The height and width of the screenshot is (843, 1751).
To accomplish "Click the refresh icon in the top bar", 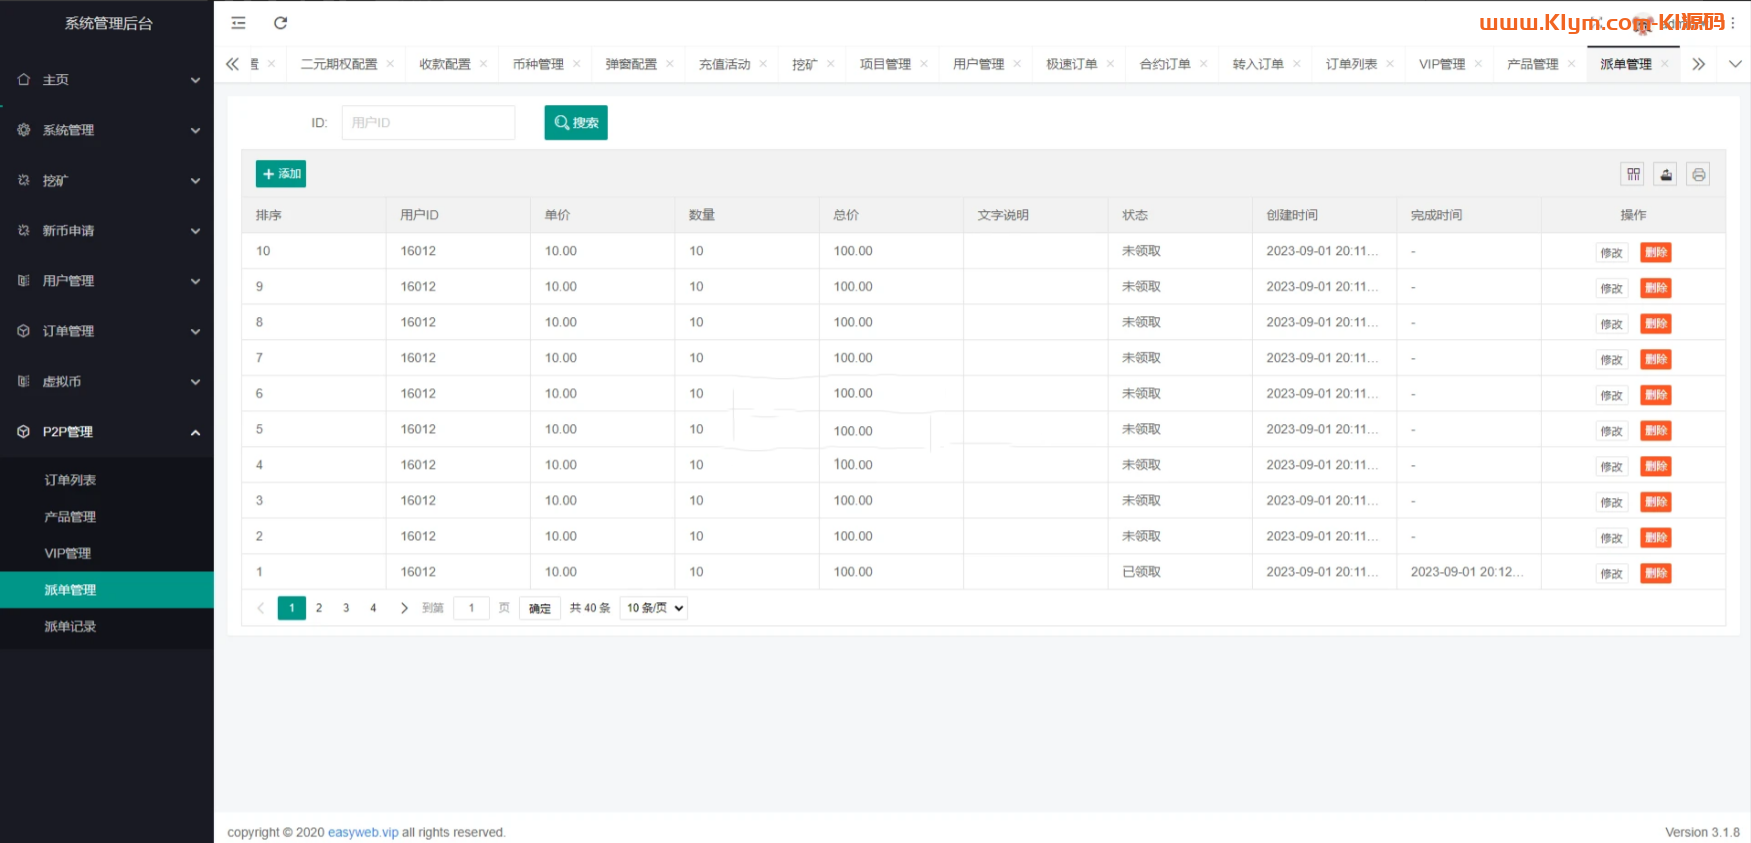I will (x=280, y=23).
